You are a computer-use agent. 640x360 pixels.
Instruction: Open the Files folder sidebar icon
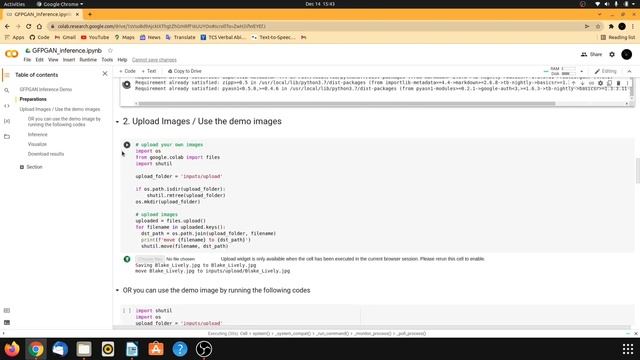(7, 137)
